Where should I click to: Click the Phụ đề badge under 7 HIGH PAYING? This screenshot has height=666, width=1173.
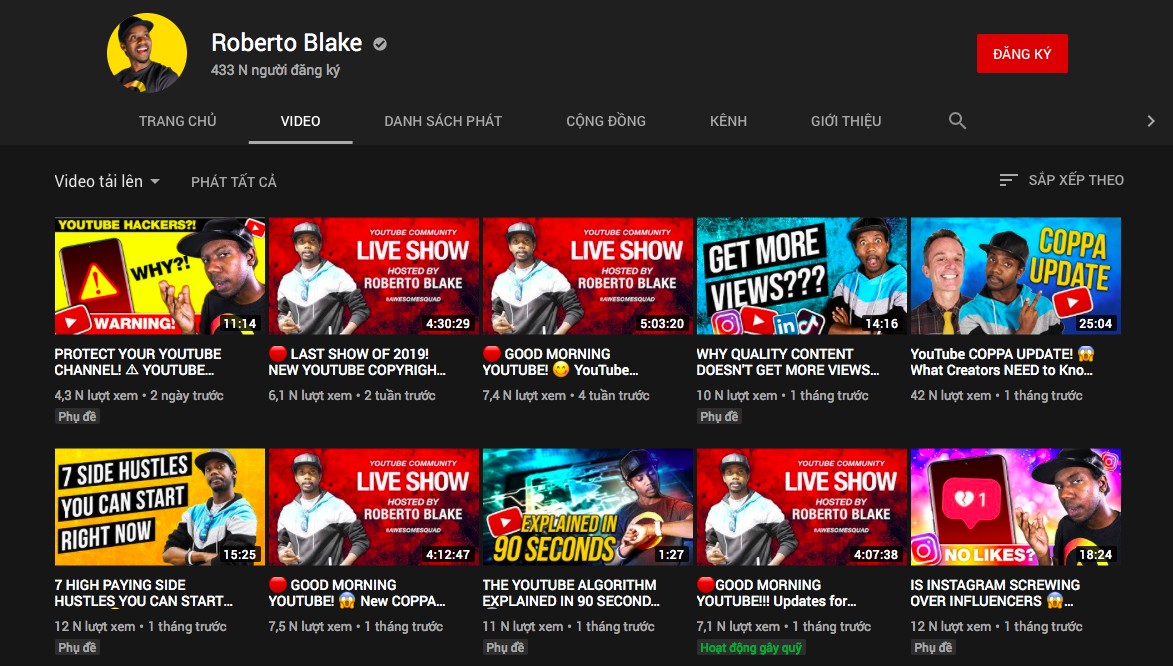pyautogui.click(x=78, y=648)
